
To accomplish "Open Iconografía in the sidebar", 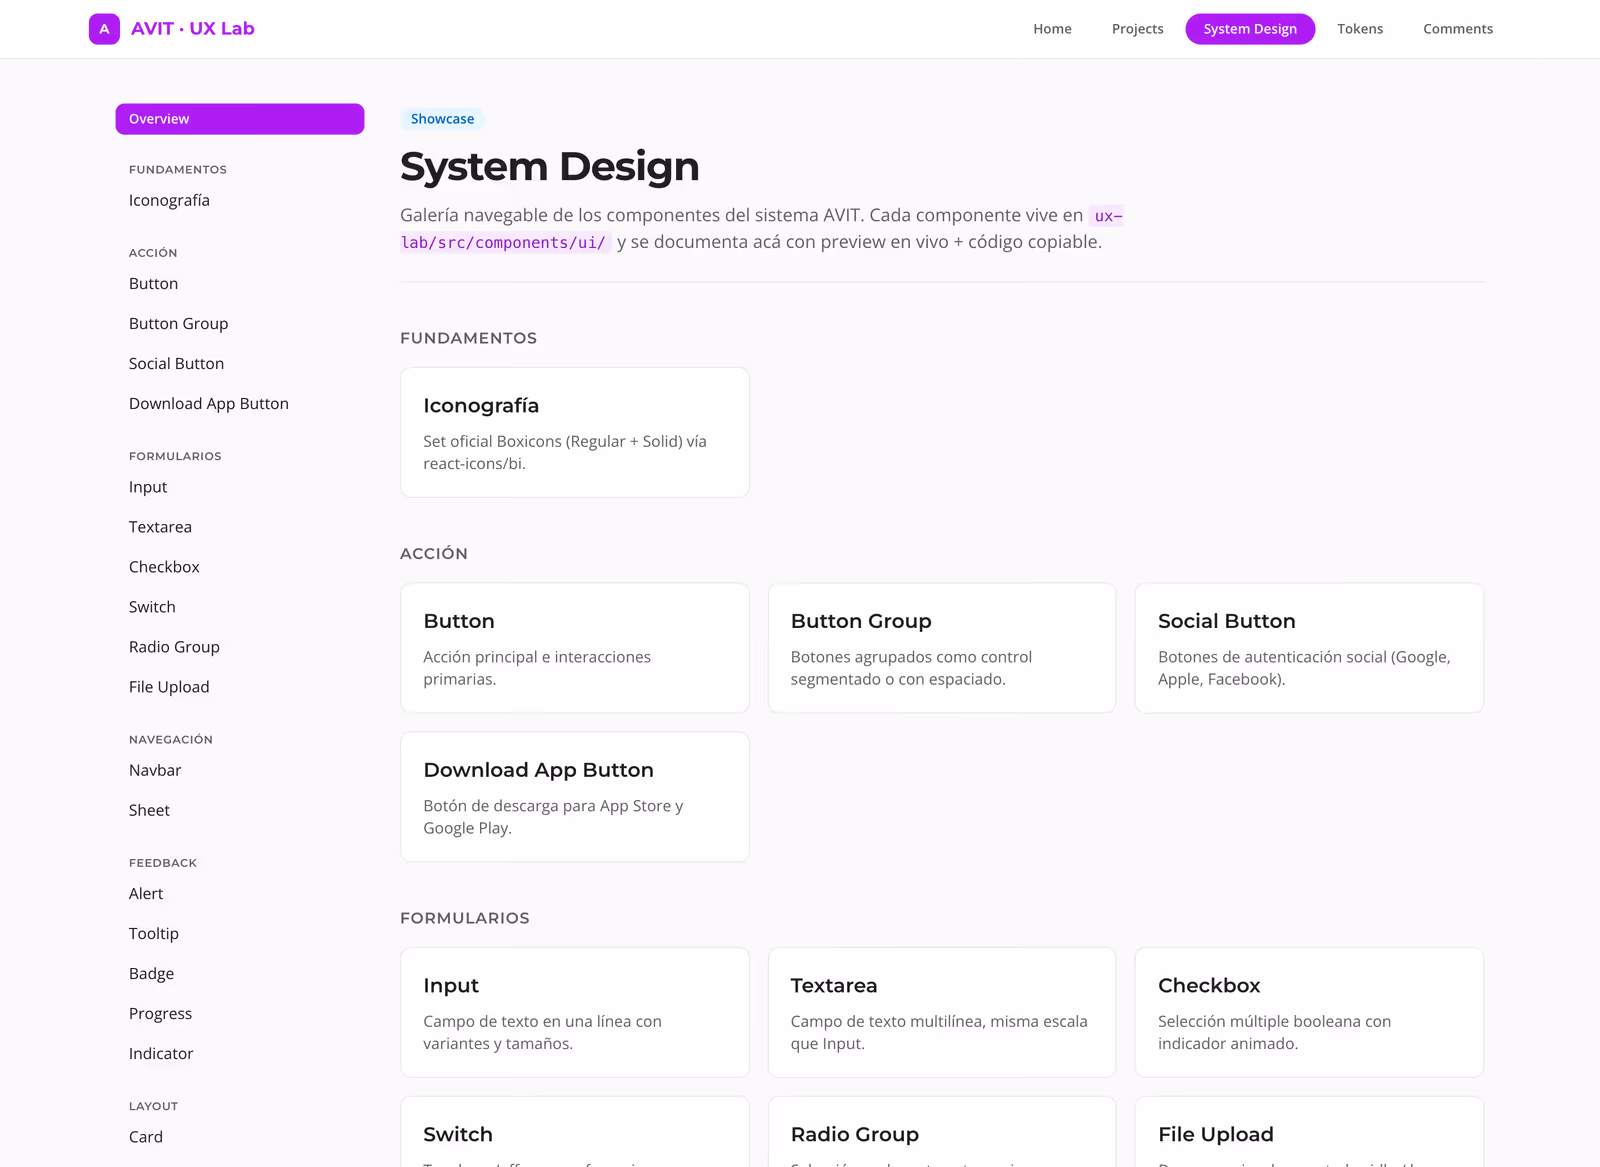I will (x=240, y=200).
